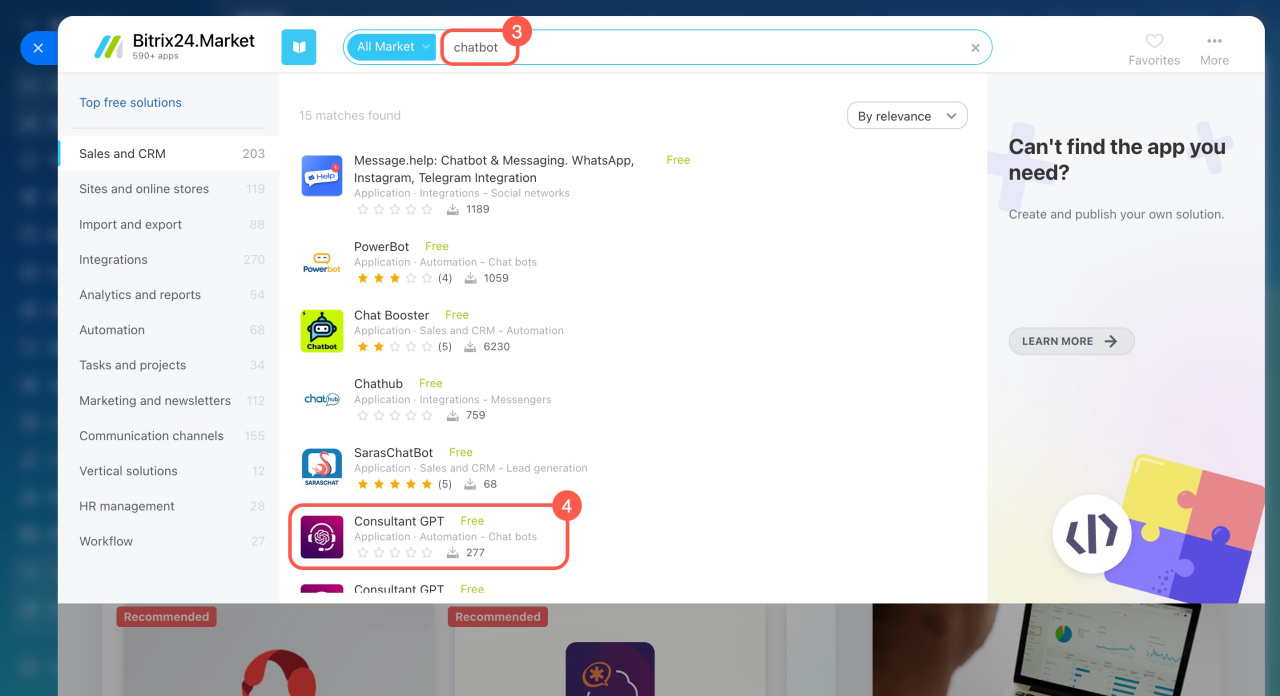The height and width of the screenshot is (696, 1280).
Task: Open the SarasChatBot app title
Action: (x=394, y=453)
